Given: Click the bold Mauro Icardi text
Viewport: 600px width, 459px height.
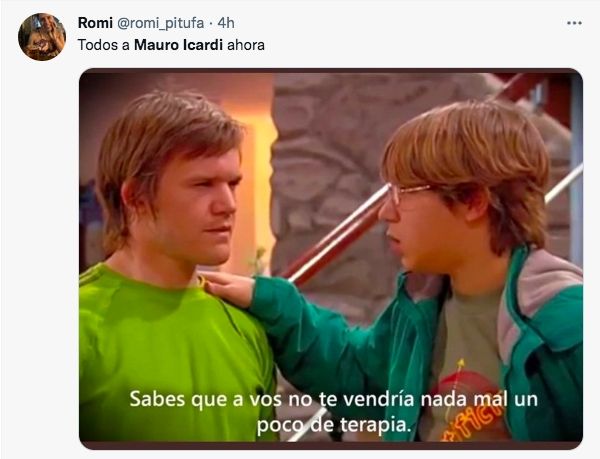Looking at the screenshot, I should (178, 45).
